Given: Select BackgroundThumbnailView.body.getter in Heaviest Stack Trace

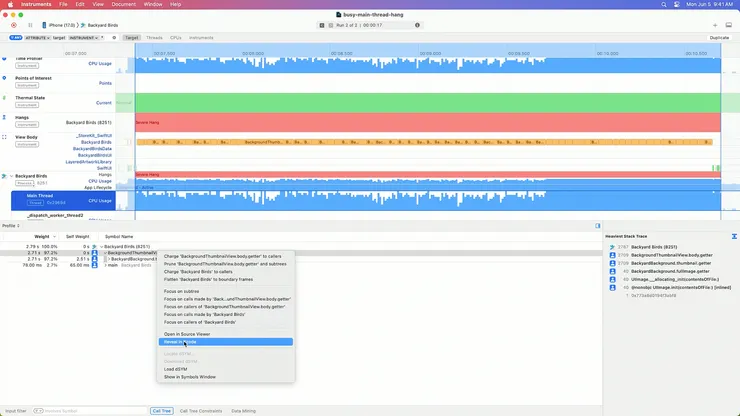Looking at the screenshot, I should [x=672, y=255].
